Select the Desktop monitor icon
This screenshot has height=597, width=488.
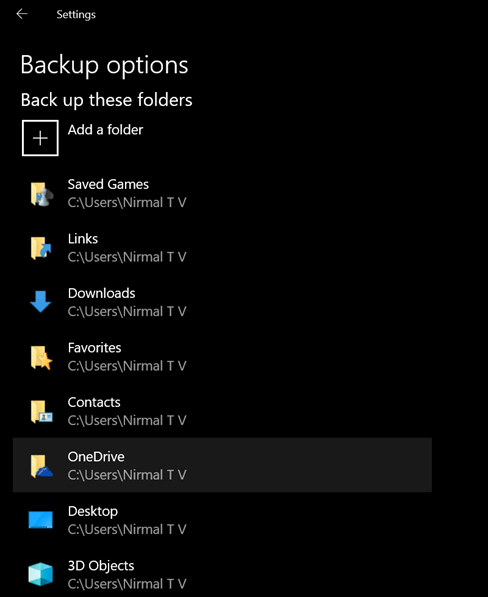tap(41, 520)
